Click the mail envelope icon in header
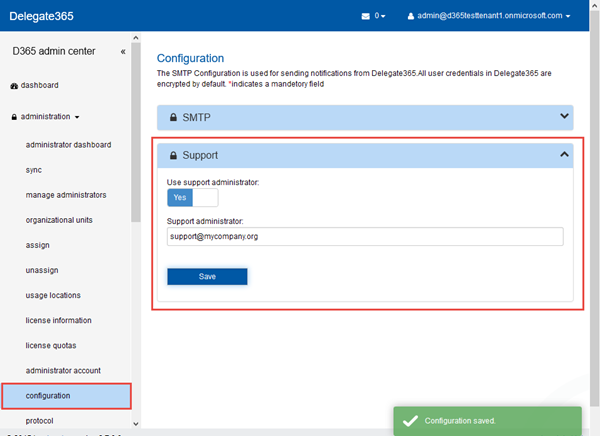The height and width of the screenshot is (436, 600). click(x=366, y=17)
